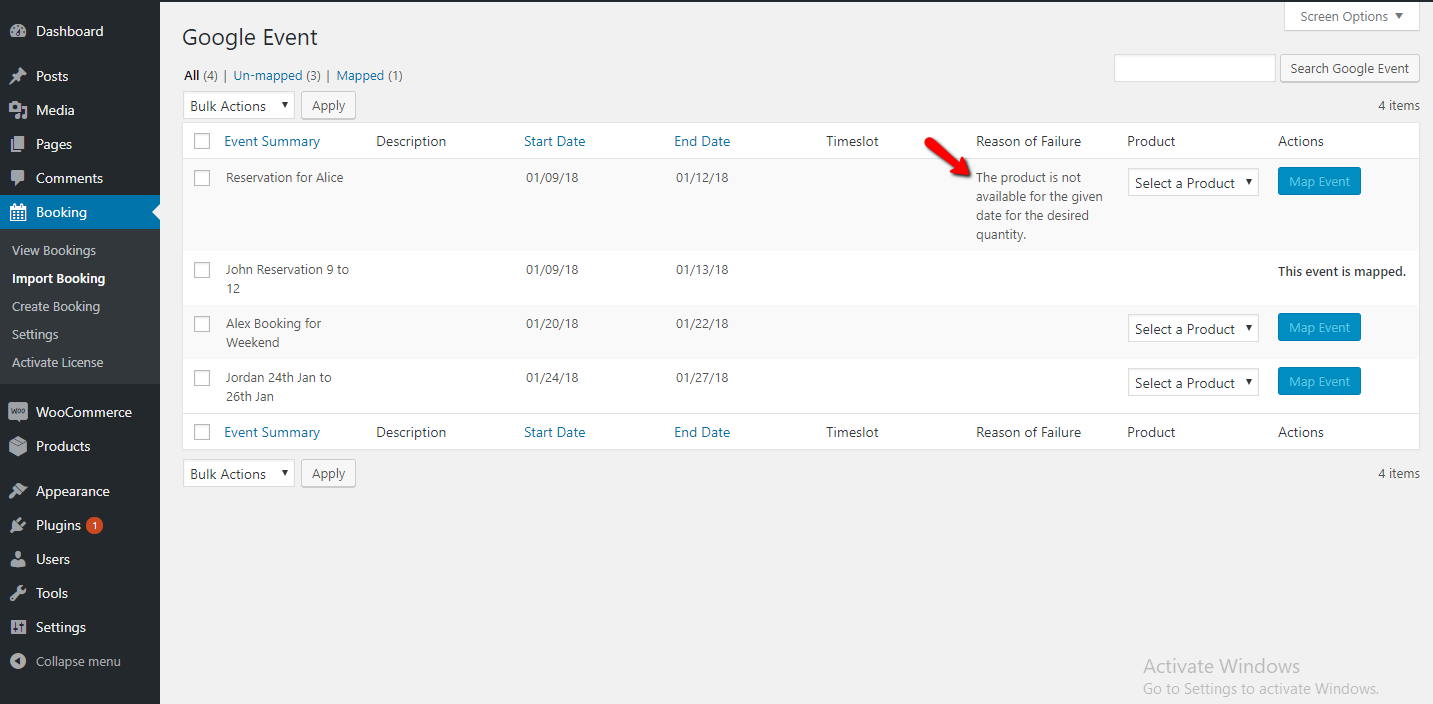Click Map Event for Jordan's booking
1433x704 pixels.
pos(1318,381)
